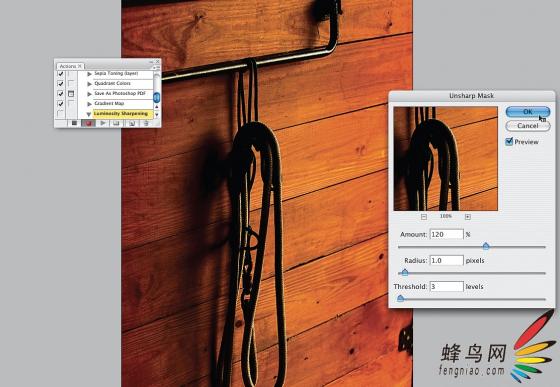The image size is (560, 387).
Task: Click the red Record action button
Action: pyautogui.click(x=88, y=123)
